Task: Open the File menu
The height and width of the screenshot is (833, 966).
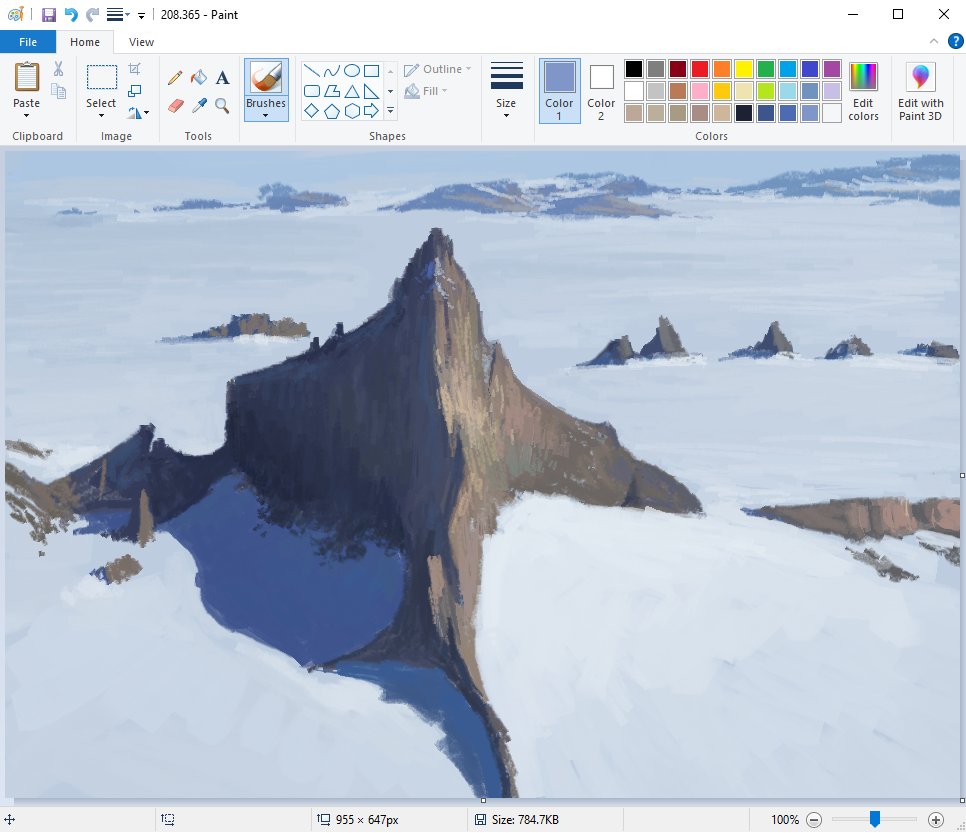Action: coord(28,42)
